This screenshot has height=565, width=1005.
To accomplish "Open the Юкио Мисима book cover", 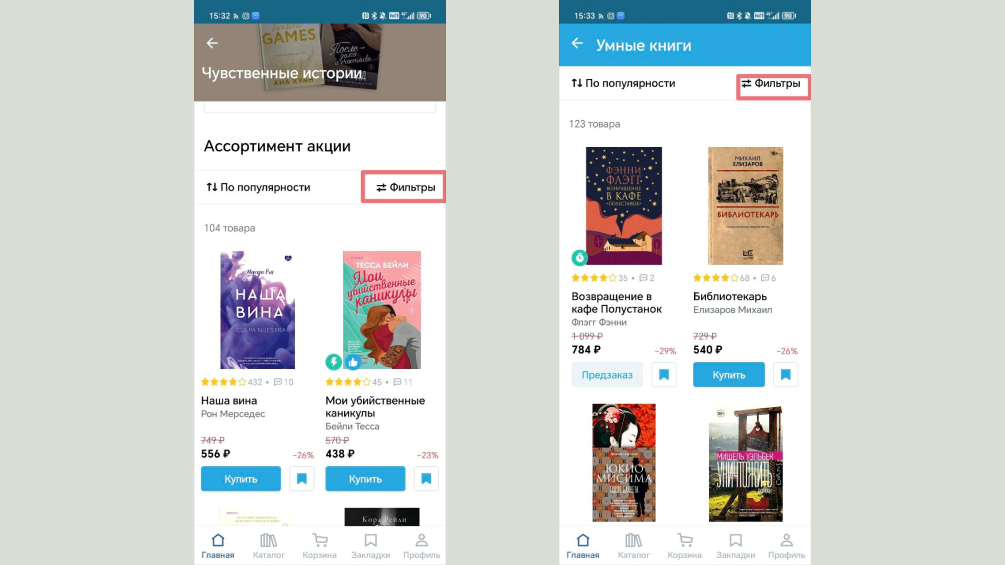I will pyautogui.click(x=624, y=463).
